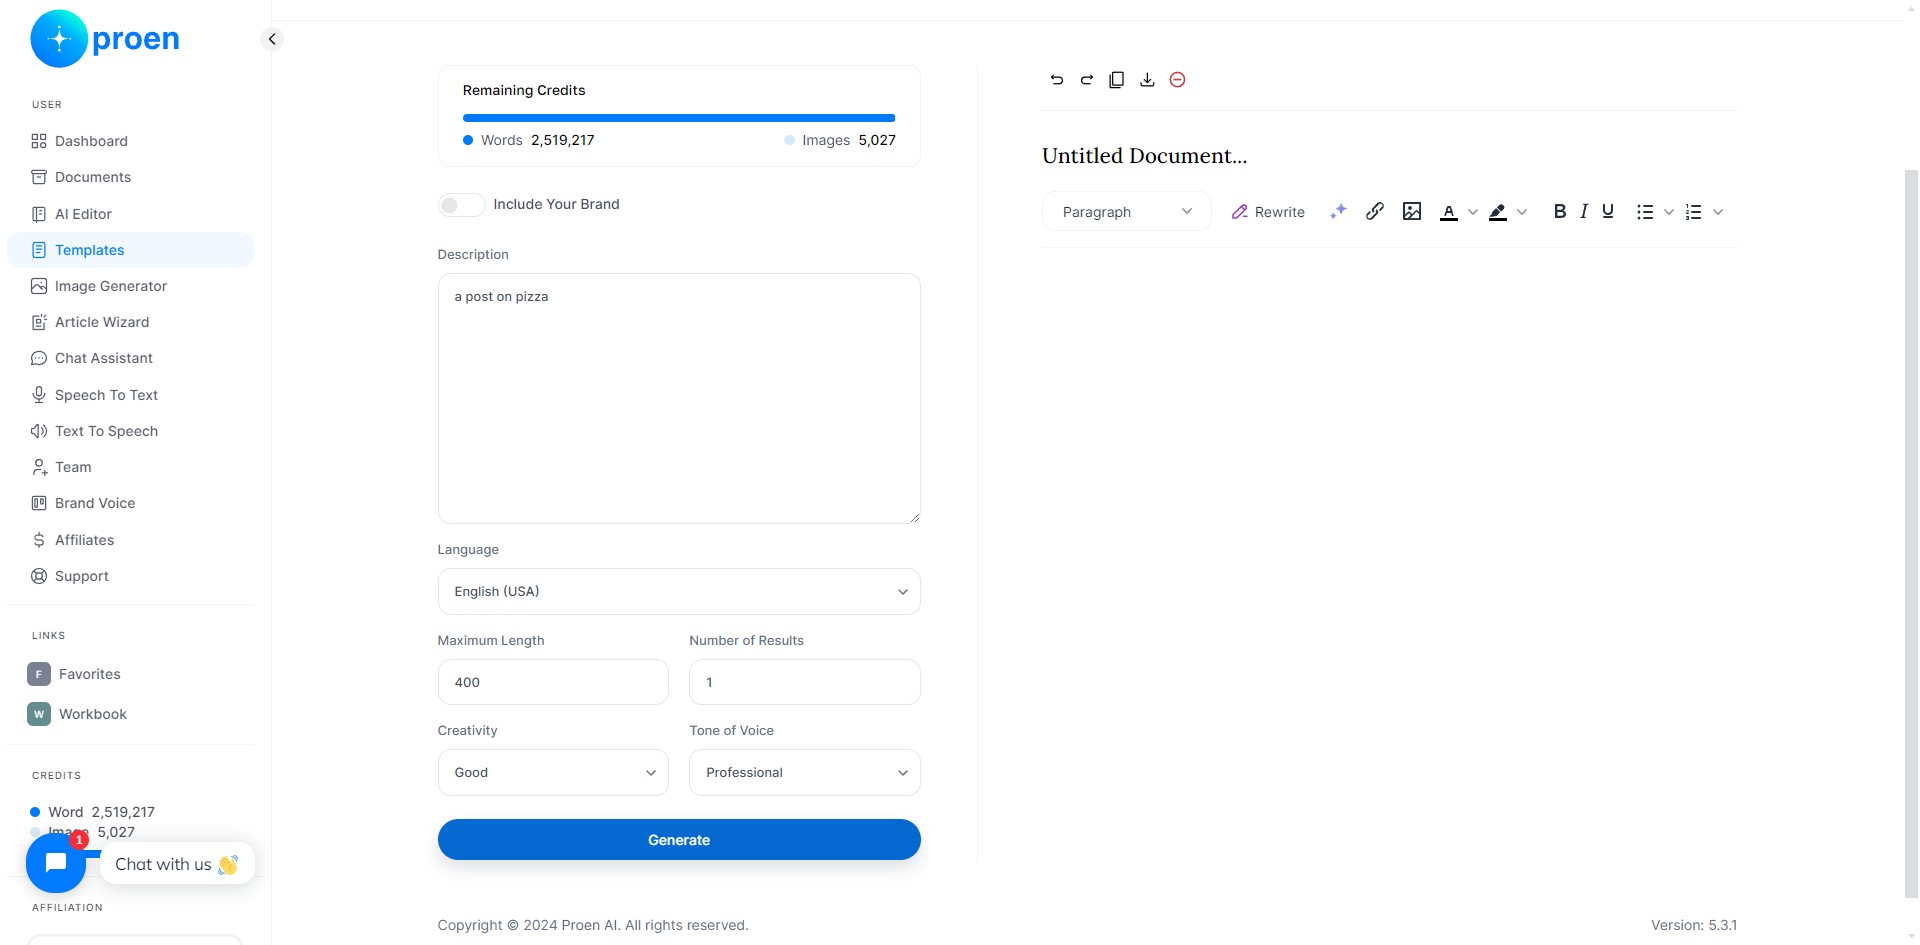This screenshot has height=945, width=1920.
Task: Open Chat Assistant in the sidebar
Action: point(130,358)
